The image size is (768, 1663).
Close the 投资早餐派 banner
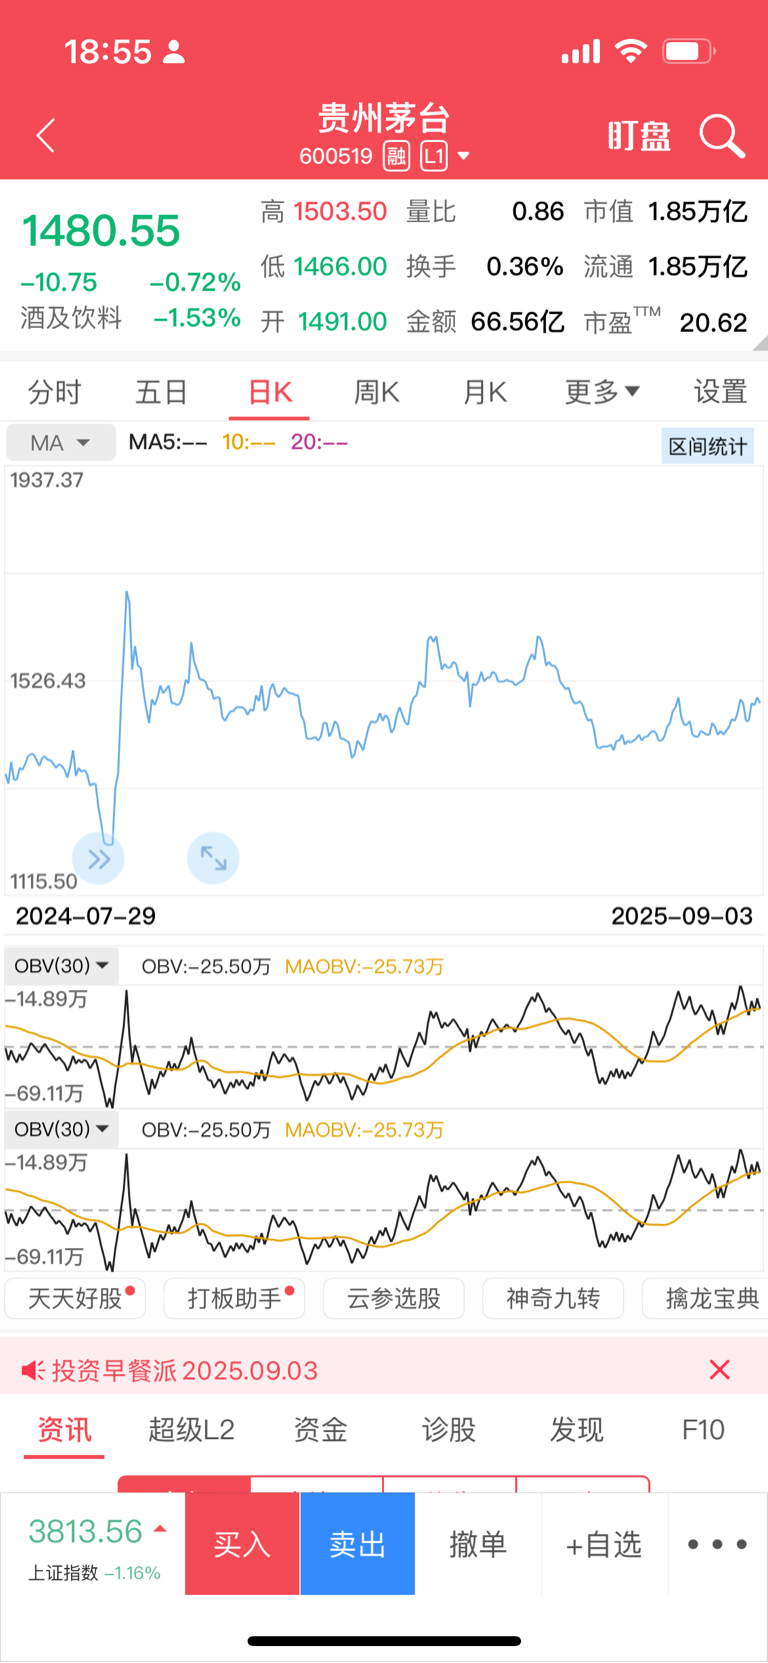719,1370
